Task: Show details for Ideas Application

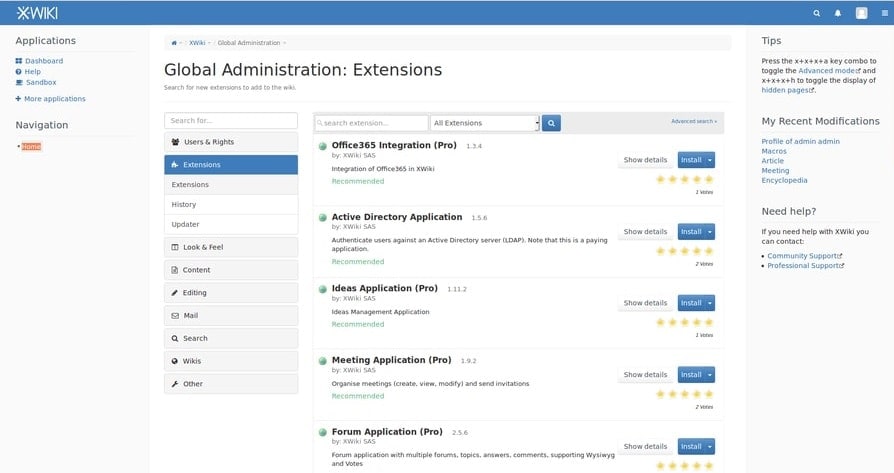Action: pos(645,303)
